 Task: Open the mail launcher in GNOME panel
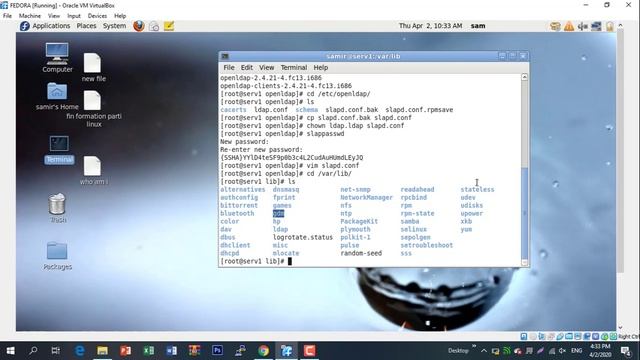[154, 26]
